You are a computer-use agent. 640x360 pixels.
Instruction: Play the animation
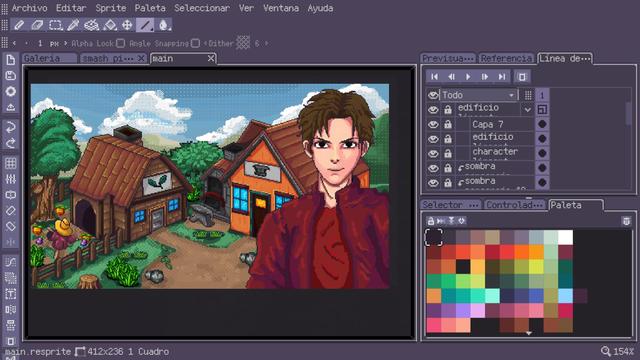click(468, 76)
